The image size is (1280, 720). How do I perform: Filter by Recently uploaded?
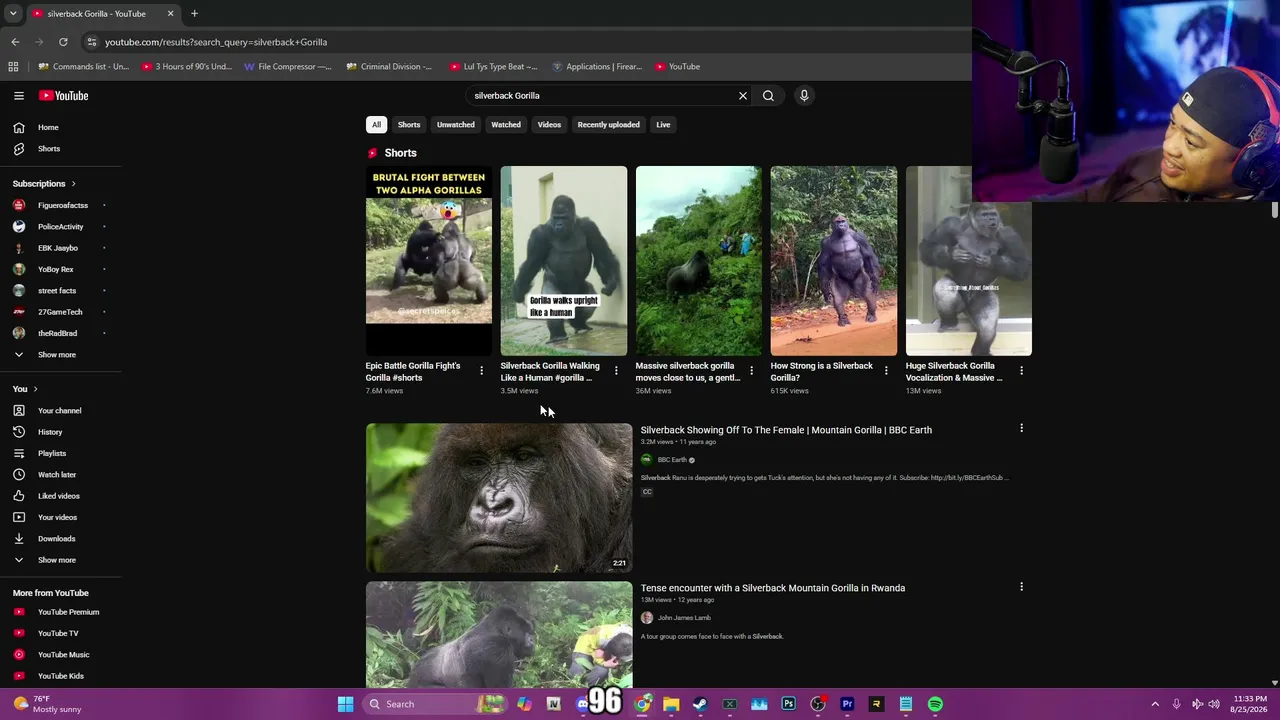(608, 125)
